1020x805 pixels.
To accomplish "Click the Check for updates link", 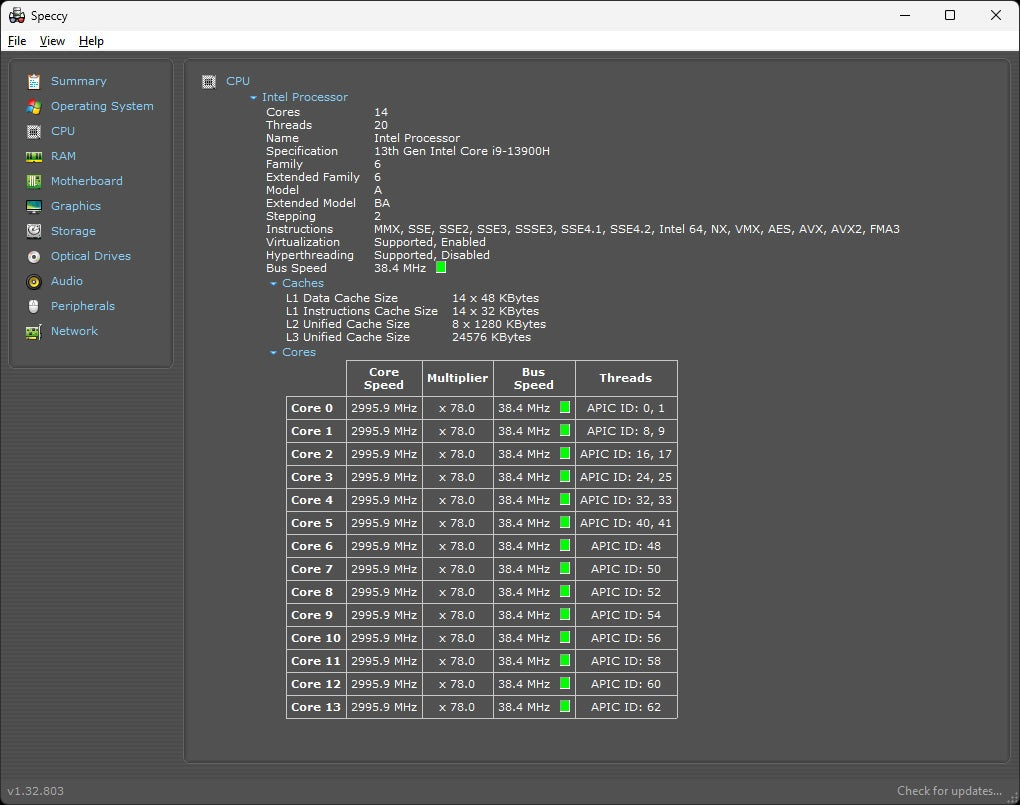I will 949,791.
